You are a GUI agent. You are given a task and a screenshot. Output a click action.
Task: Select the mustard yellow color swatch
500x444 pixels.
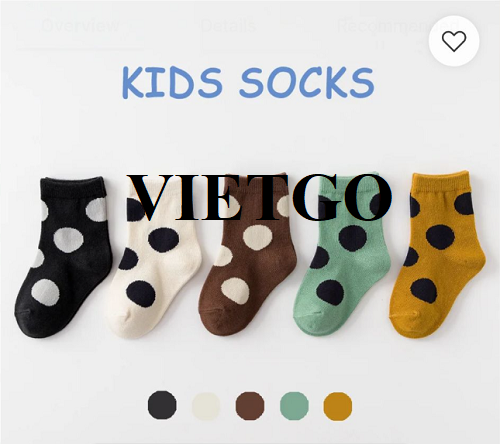[338, 406]
